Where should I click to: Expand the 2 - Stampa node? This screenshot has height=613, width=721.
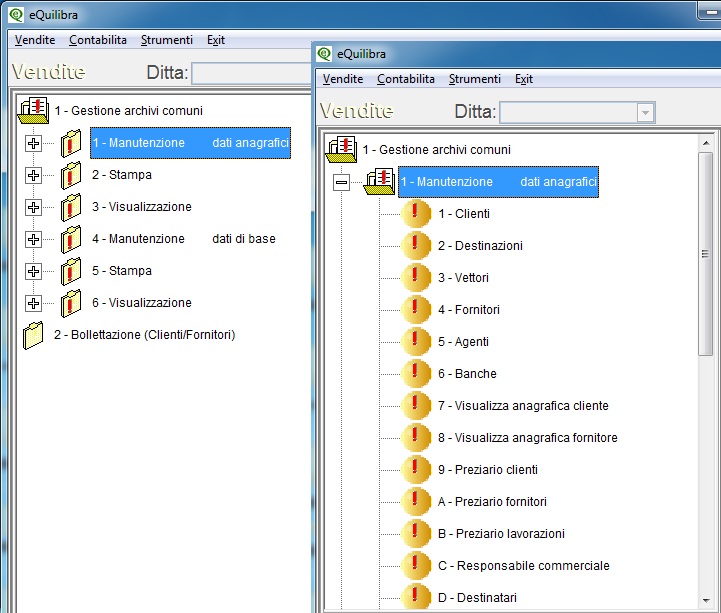point(33,175)
